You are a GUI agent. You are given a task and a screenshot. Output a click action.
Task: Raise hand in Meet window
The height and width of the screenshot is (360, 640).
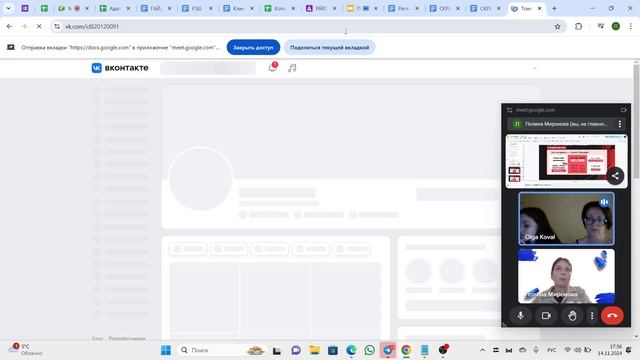click(x=572, y=316)
